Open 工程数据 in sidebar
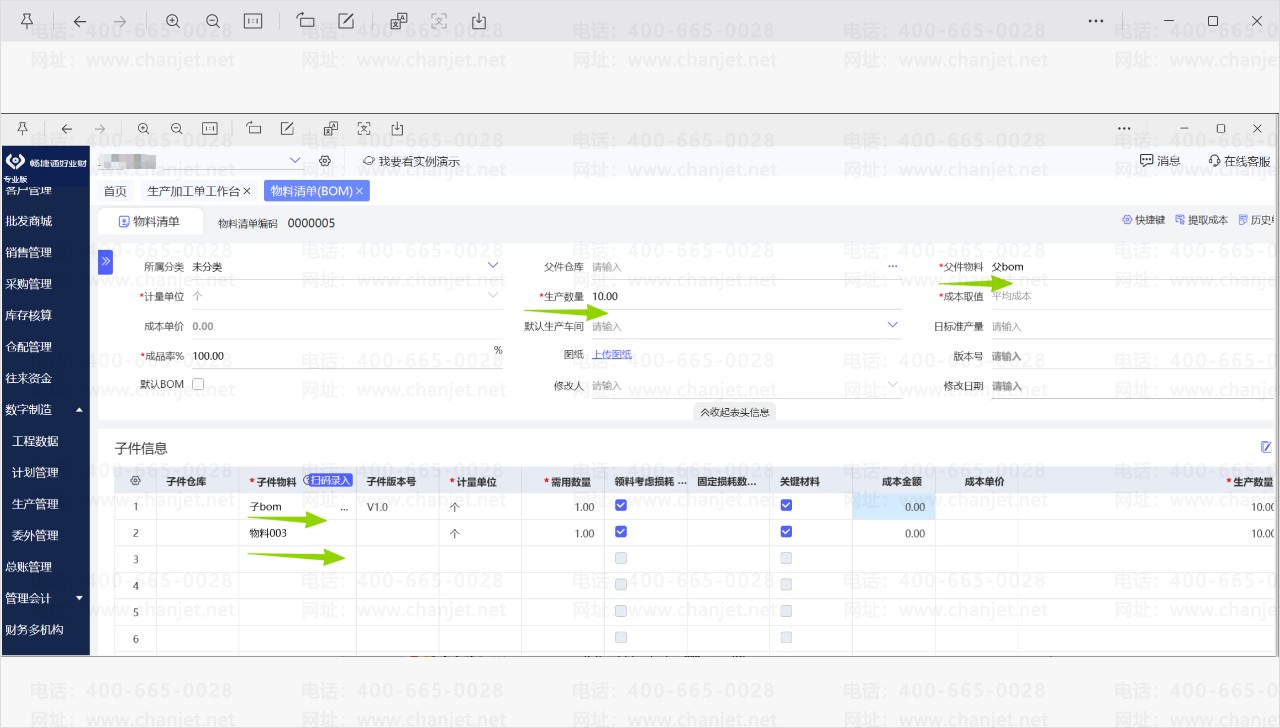The image size is (1280, 728). [x=35, y=441]
